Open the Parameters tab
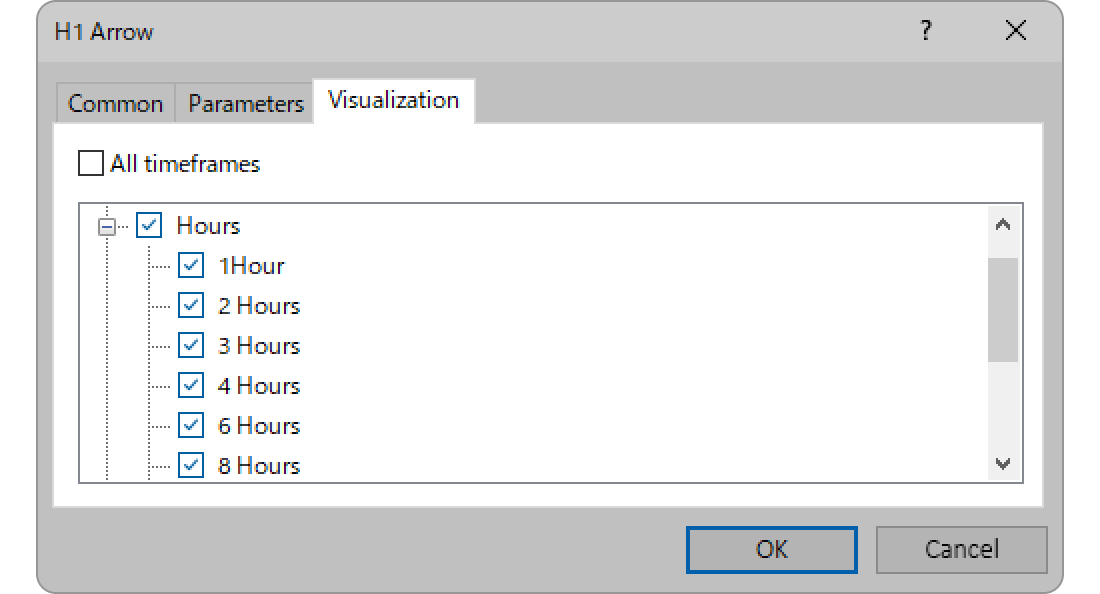 click(246, 103)
